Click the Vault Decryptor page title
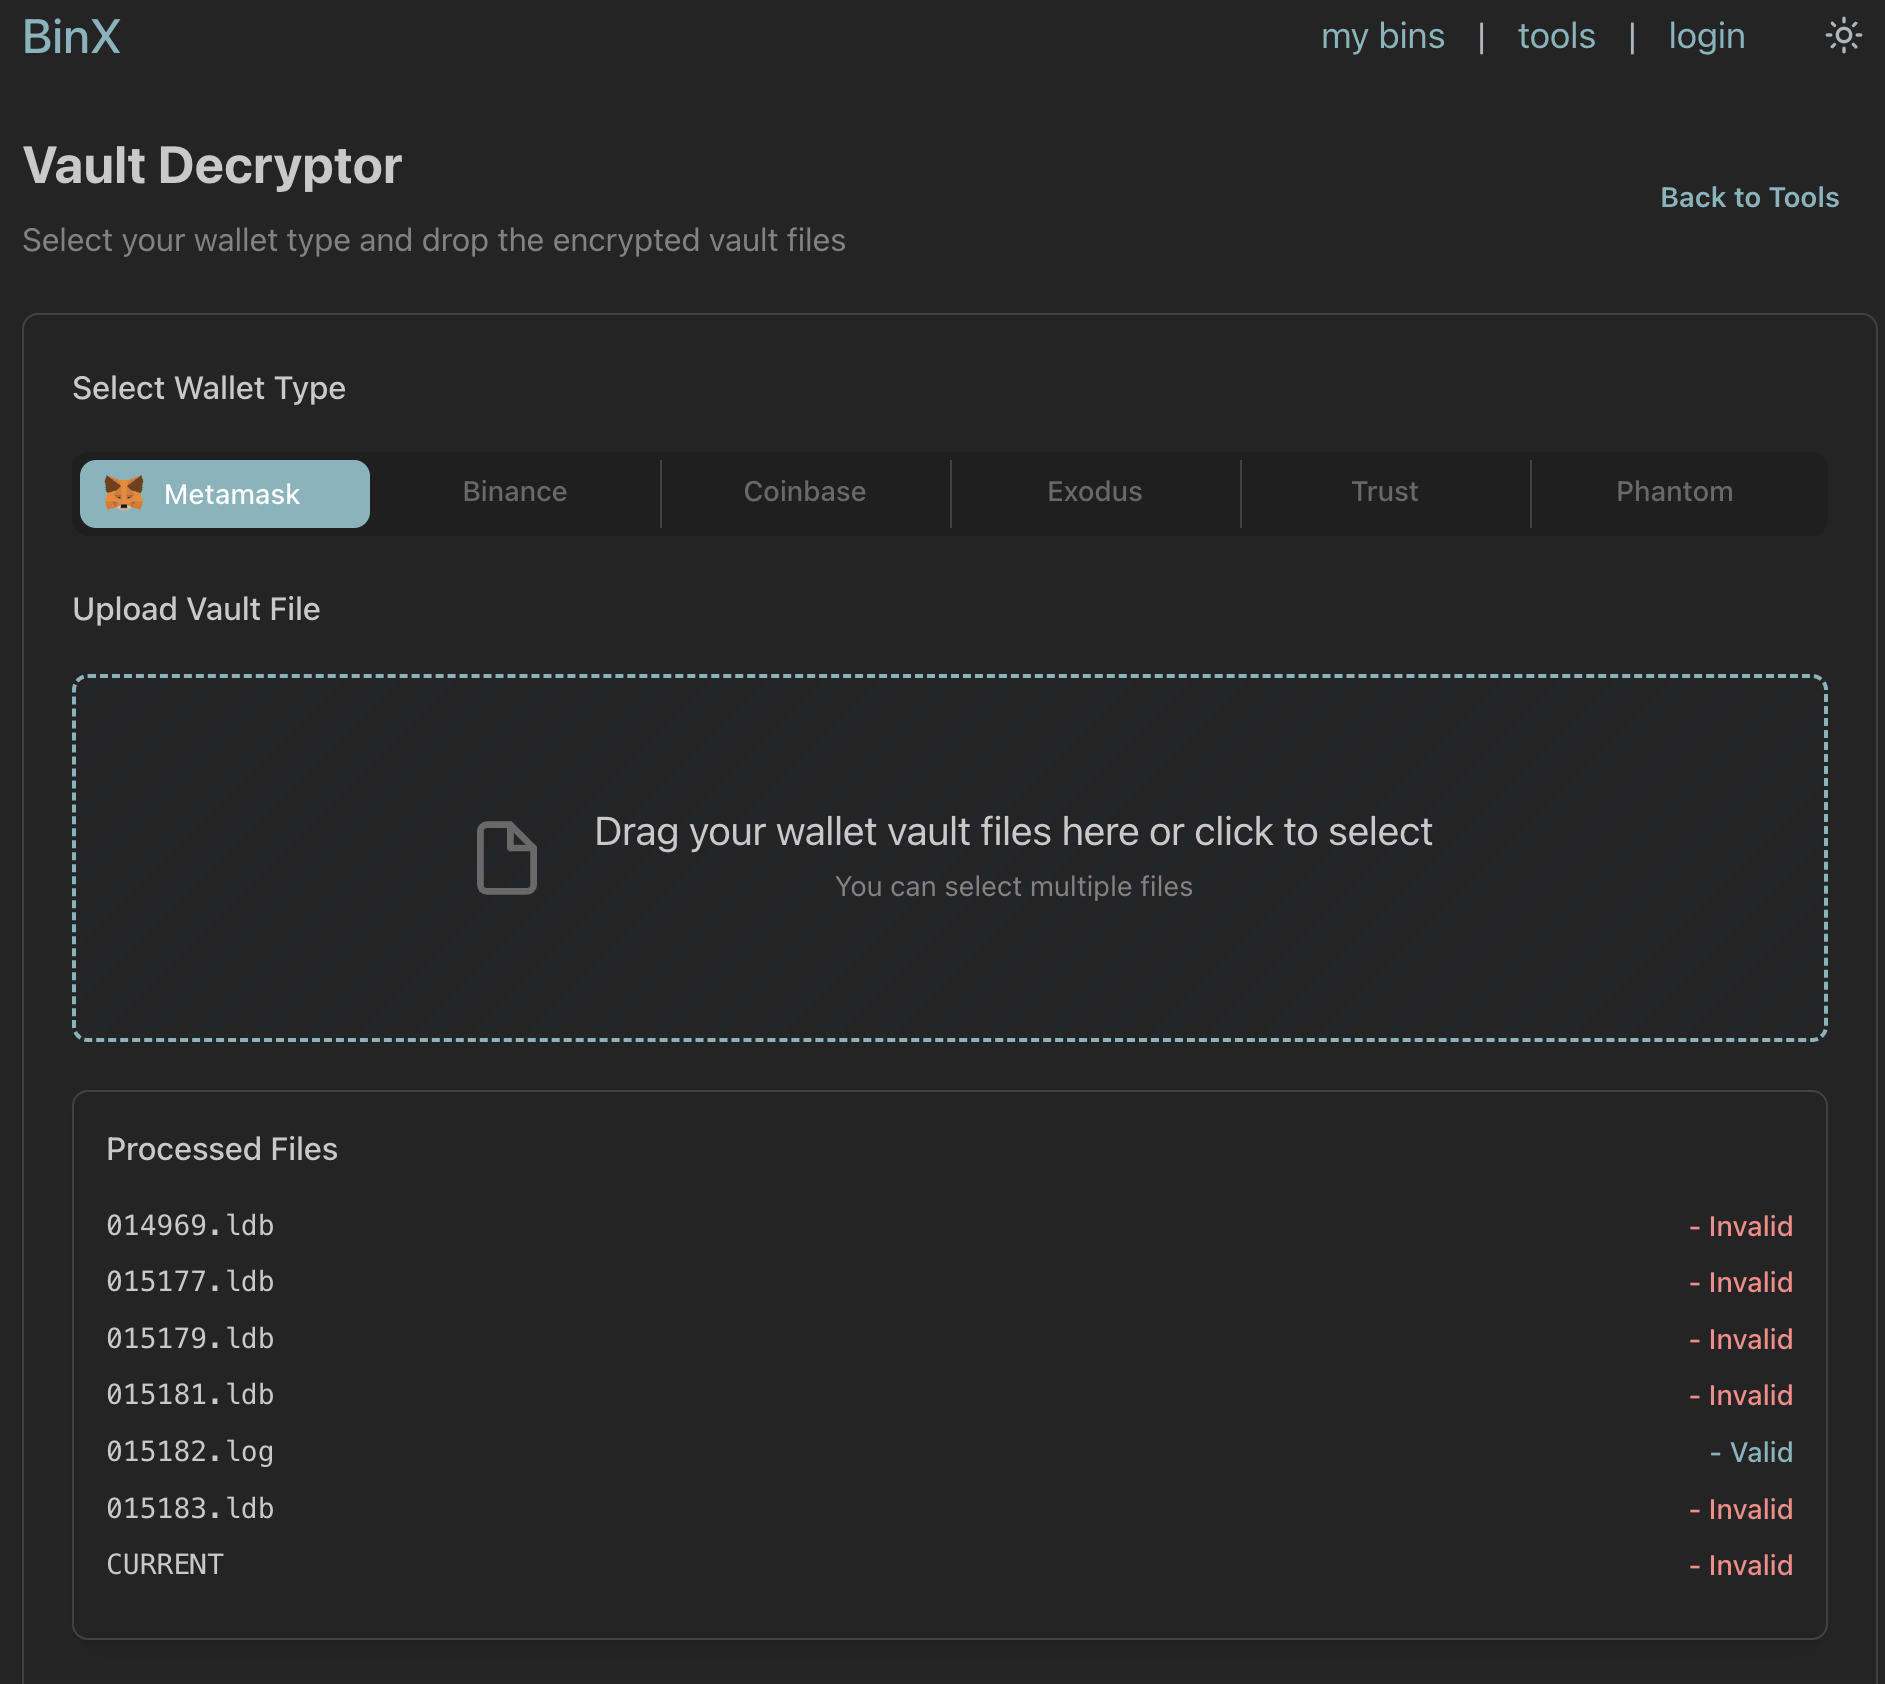Screen dimensions: 1885x1684 pyautogui.click(x=212, y=165)
